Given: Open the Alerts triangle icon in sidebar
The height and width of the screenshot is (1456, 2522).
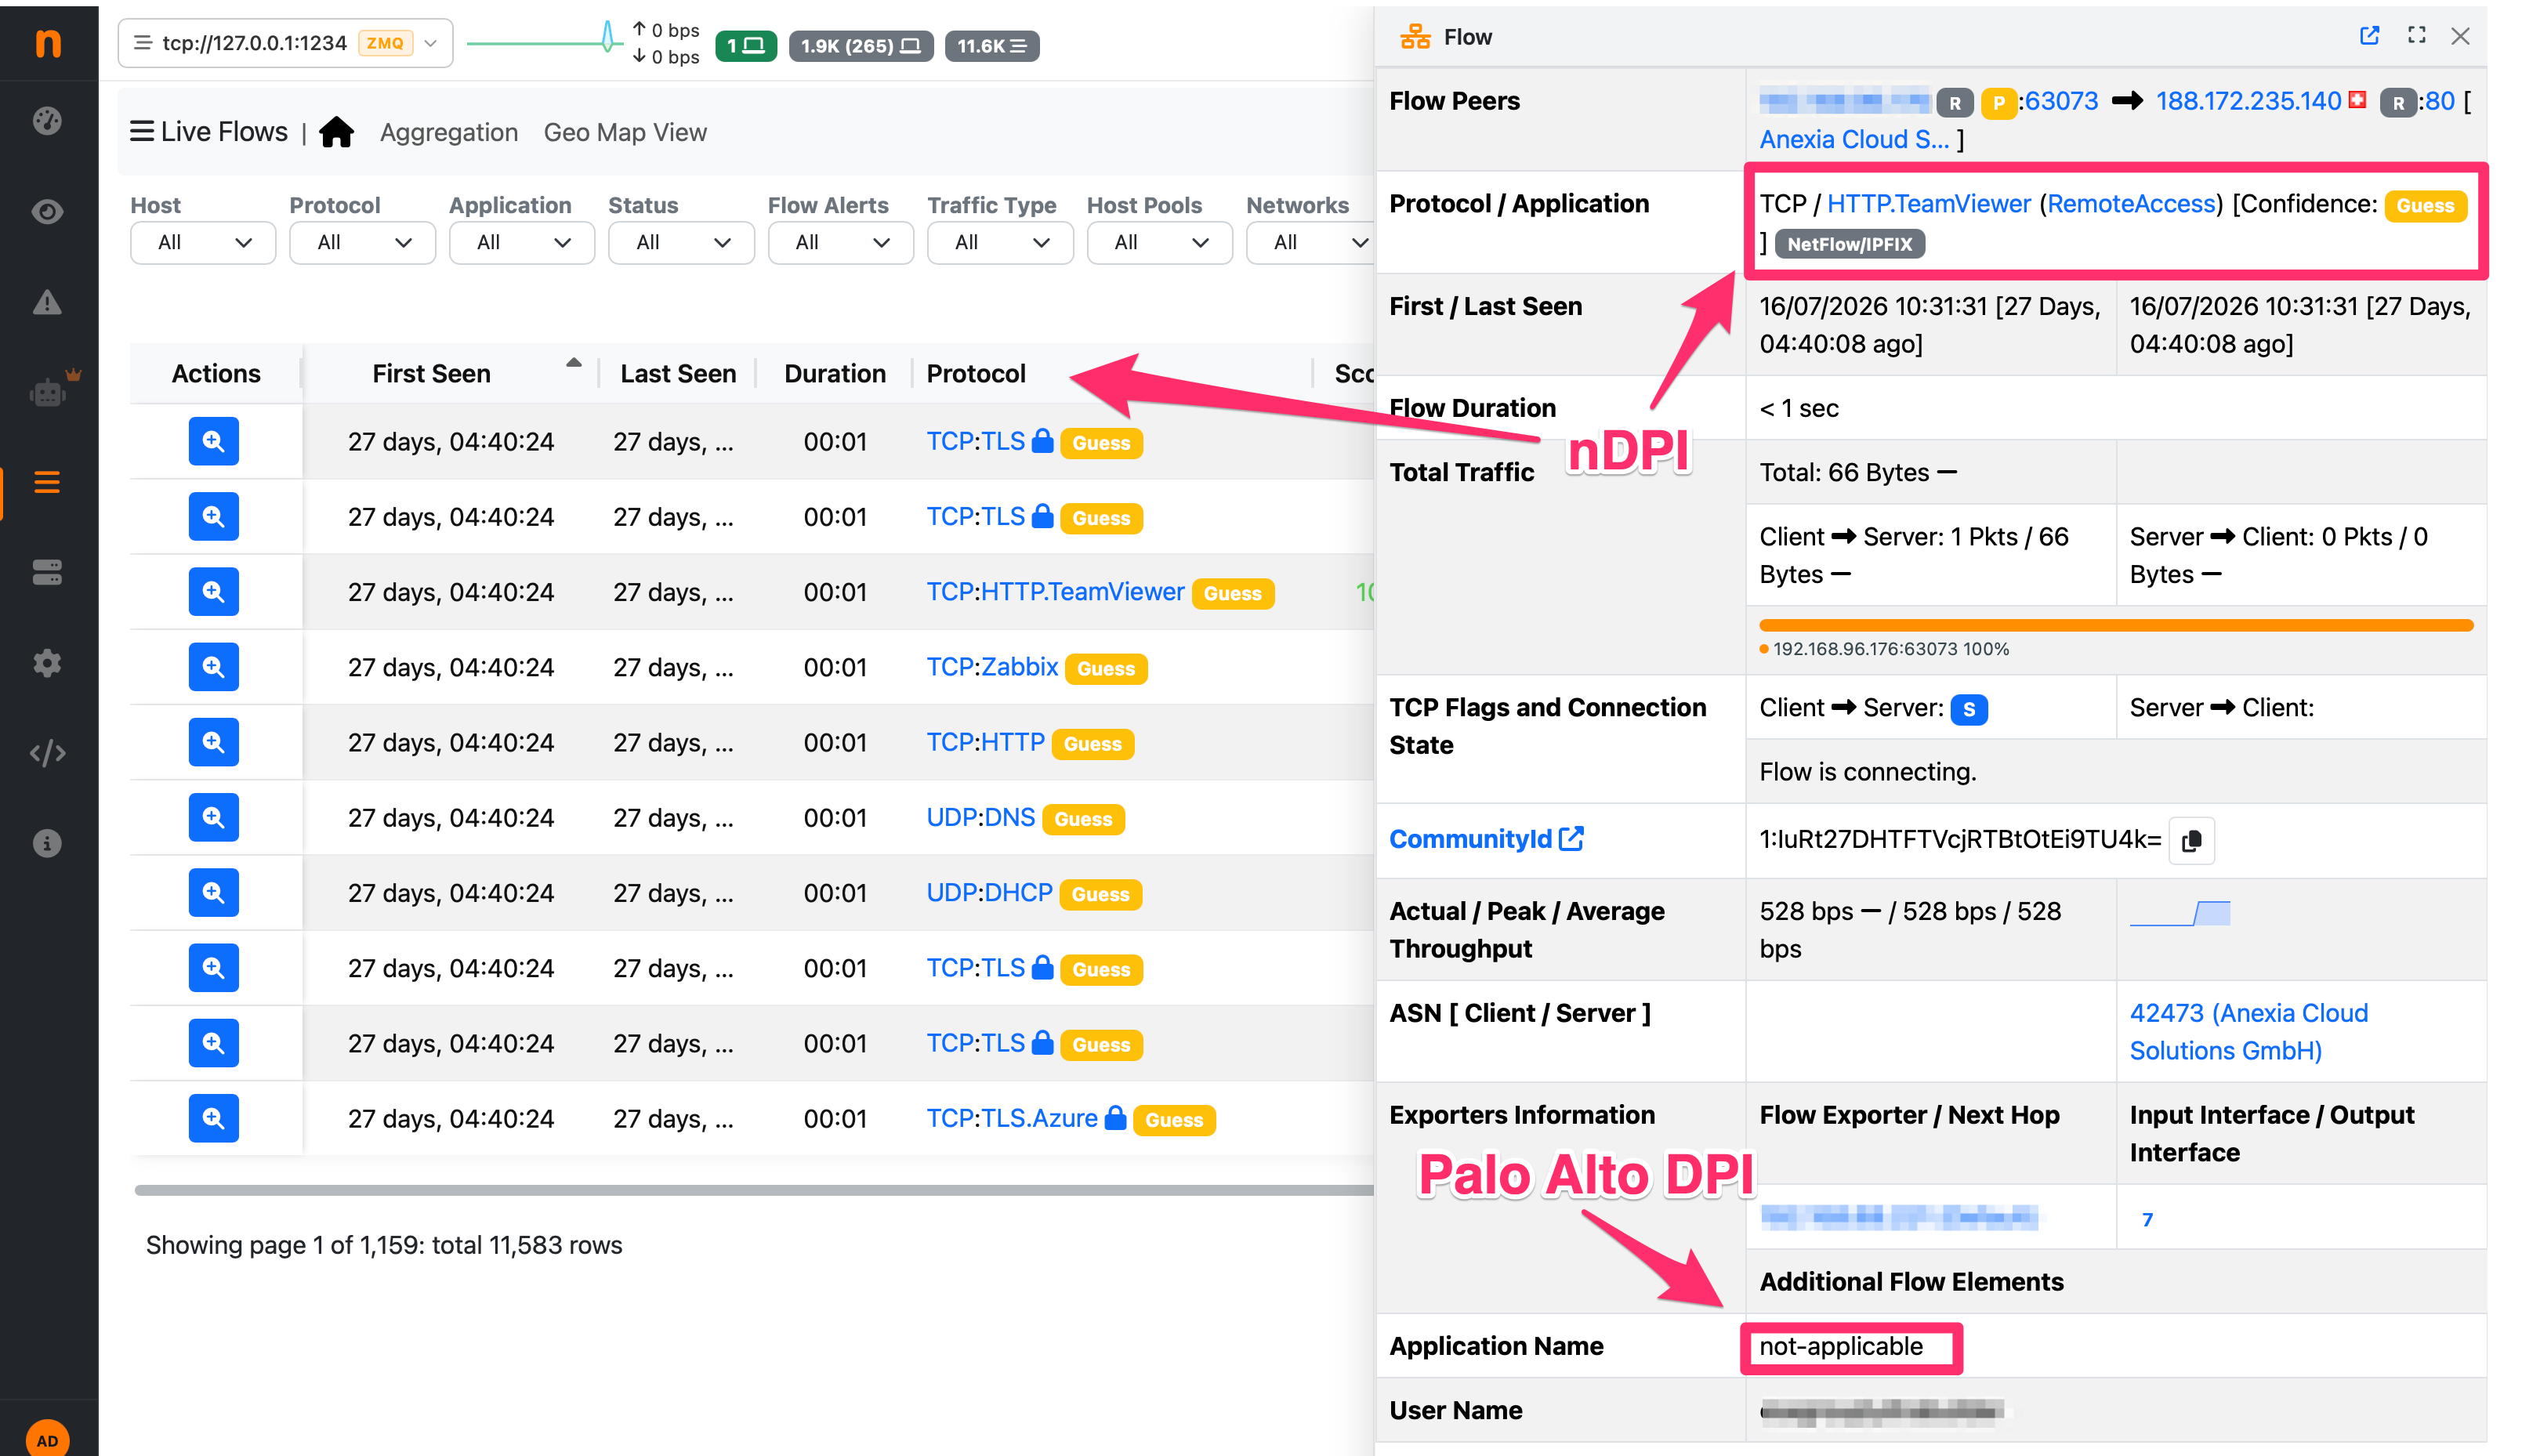Looking at the screenshot, I should click(47, 302).
